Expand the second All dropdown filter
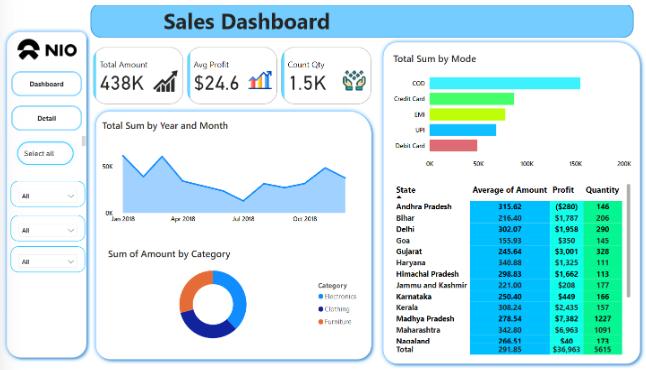Image resolution: width=646 pixels, height=370 pixels. point(47,230)
